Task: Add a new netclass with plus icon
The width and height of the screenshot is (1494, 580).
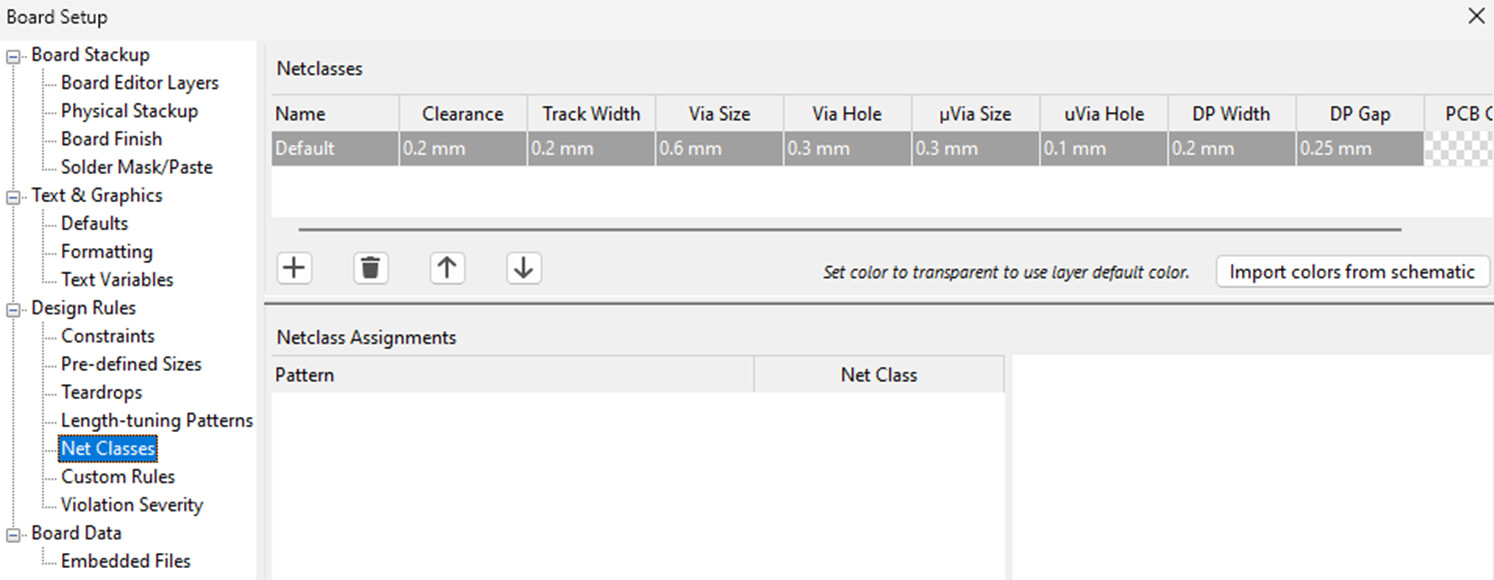Action: click(x=294, y=268)
